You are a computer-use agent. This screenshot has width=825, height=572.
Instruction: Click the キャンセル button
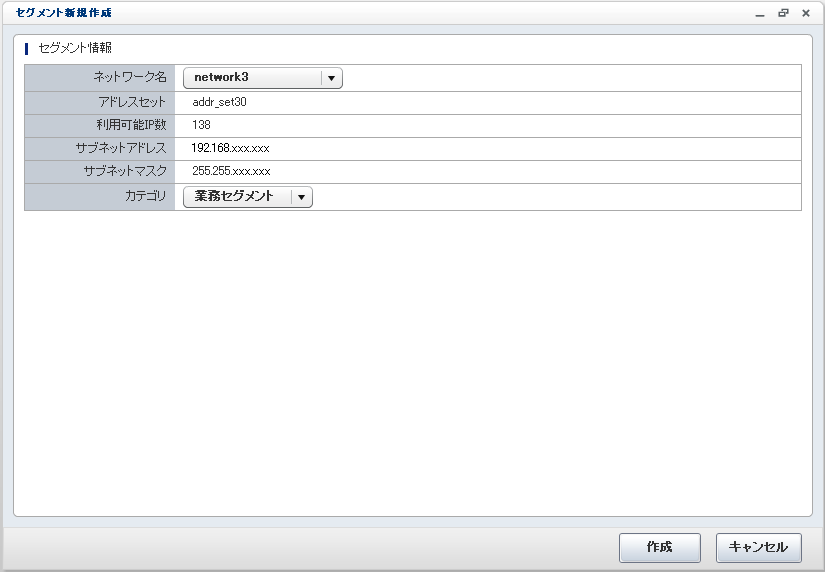tap(759, 547)
